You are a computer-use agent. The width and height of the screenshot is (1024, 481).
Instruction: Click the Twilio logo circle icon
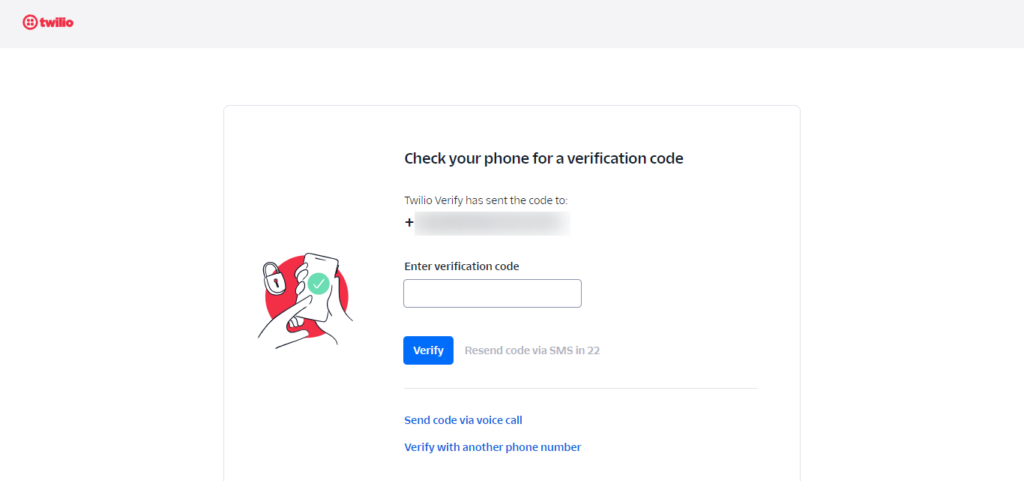pos(29,22)
